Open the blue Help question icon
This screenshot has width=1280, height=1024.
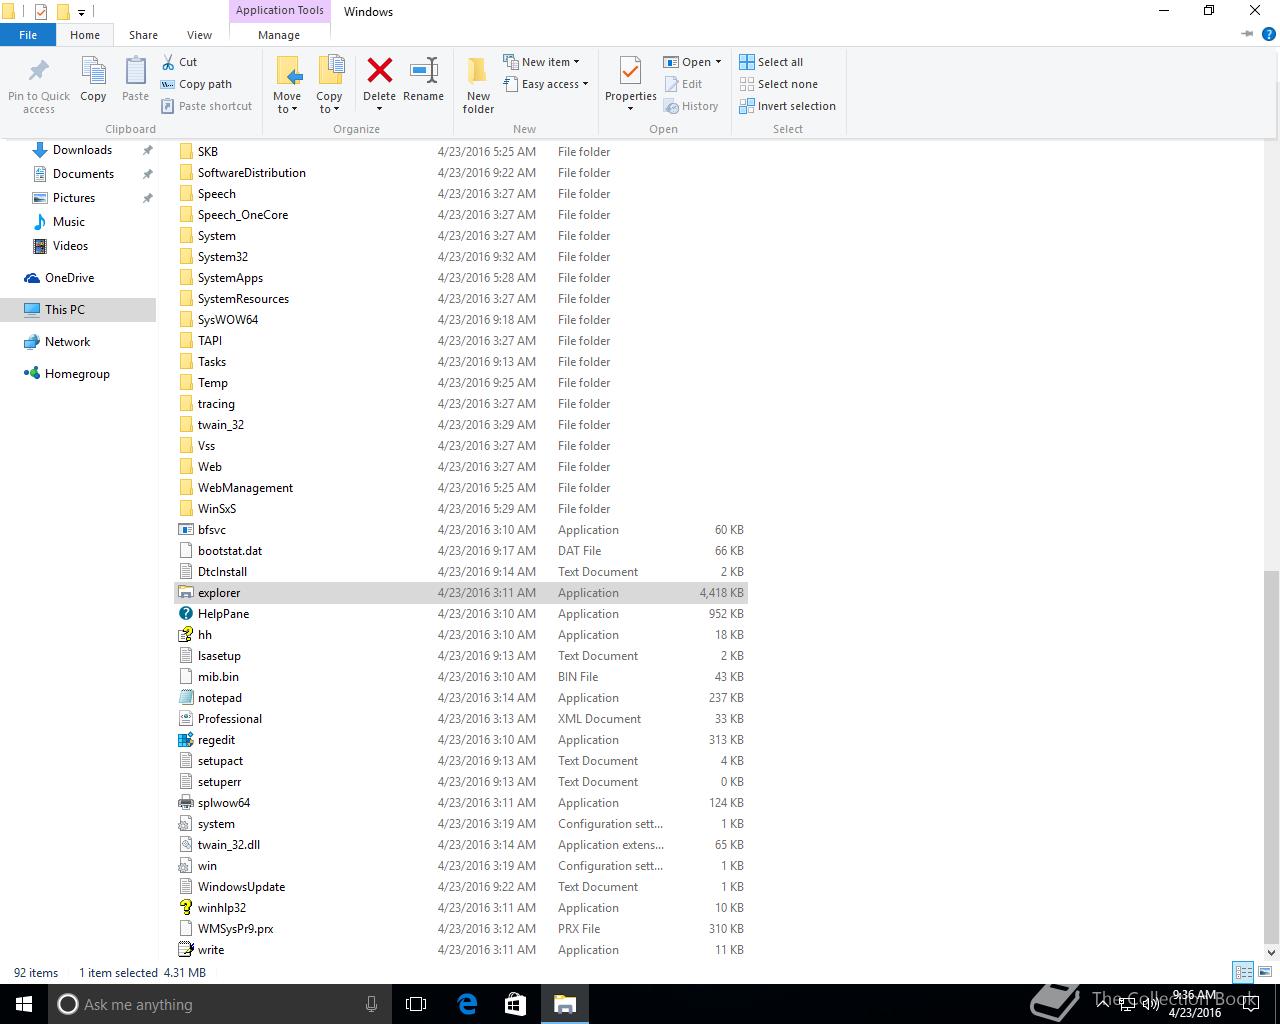click(1269, 34)
